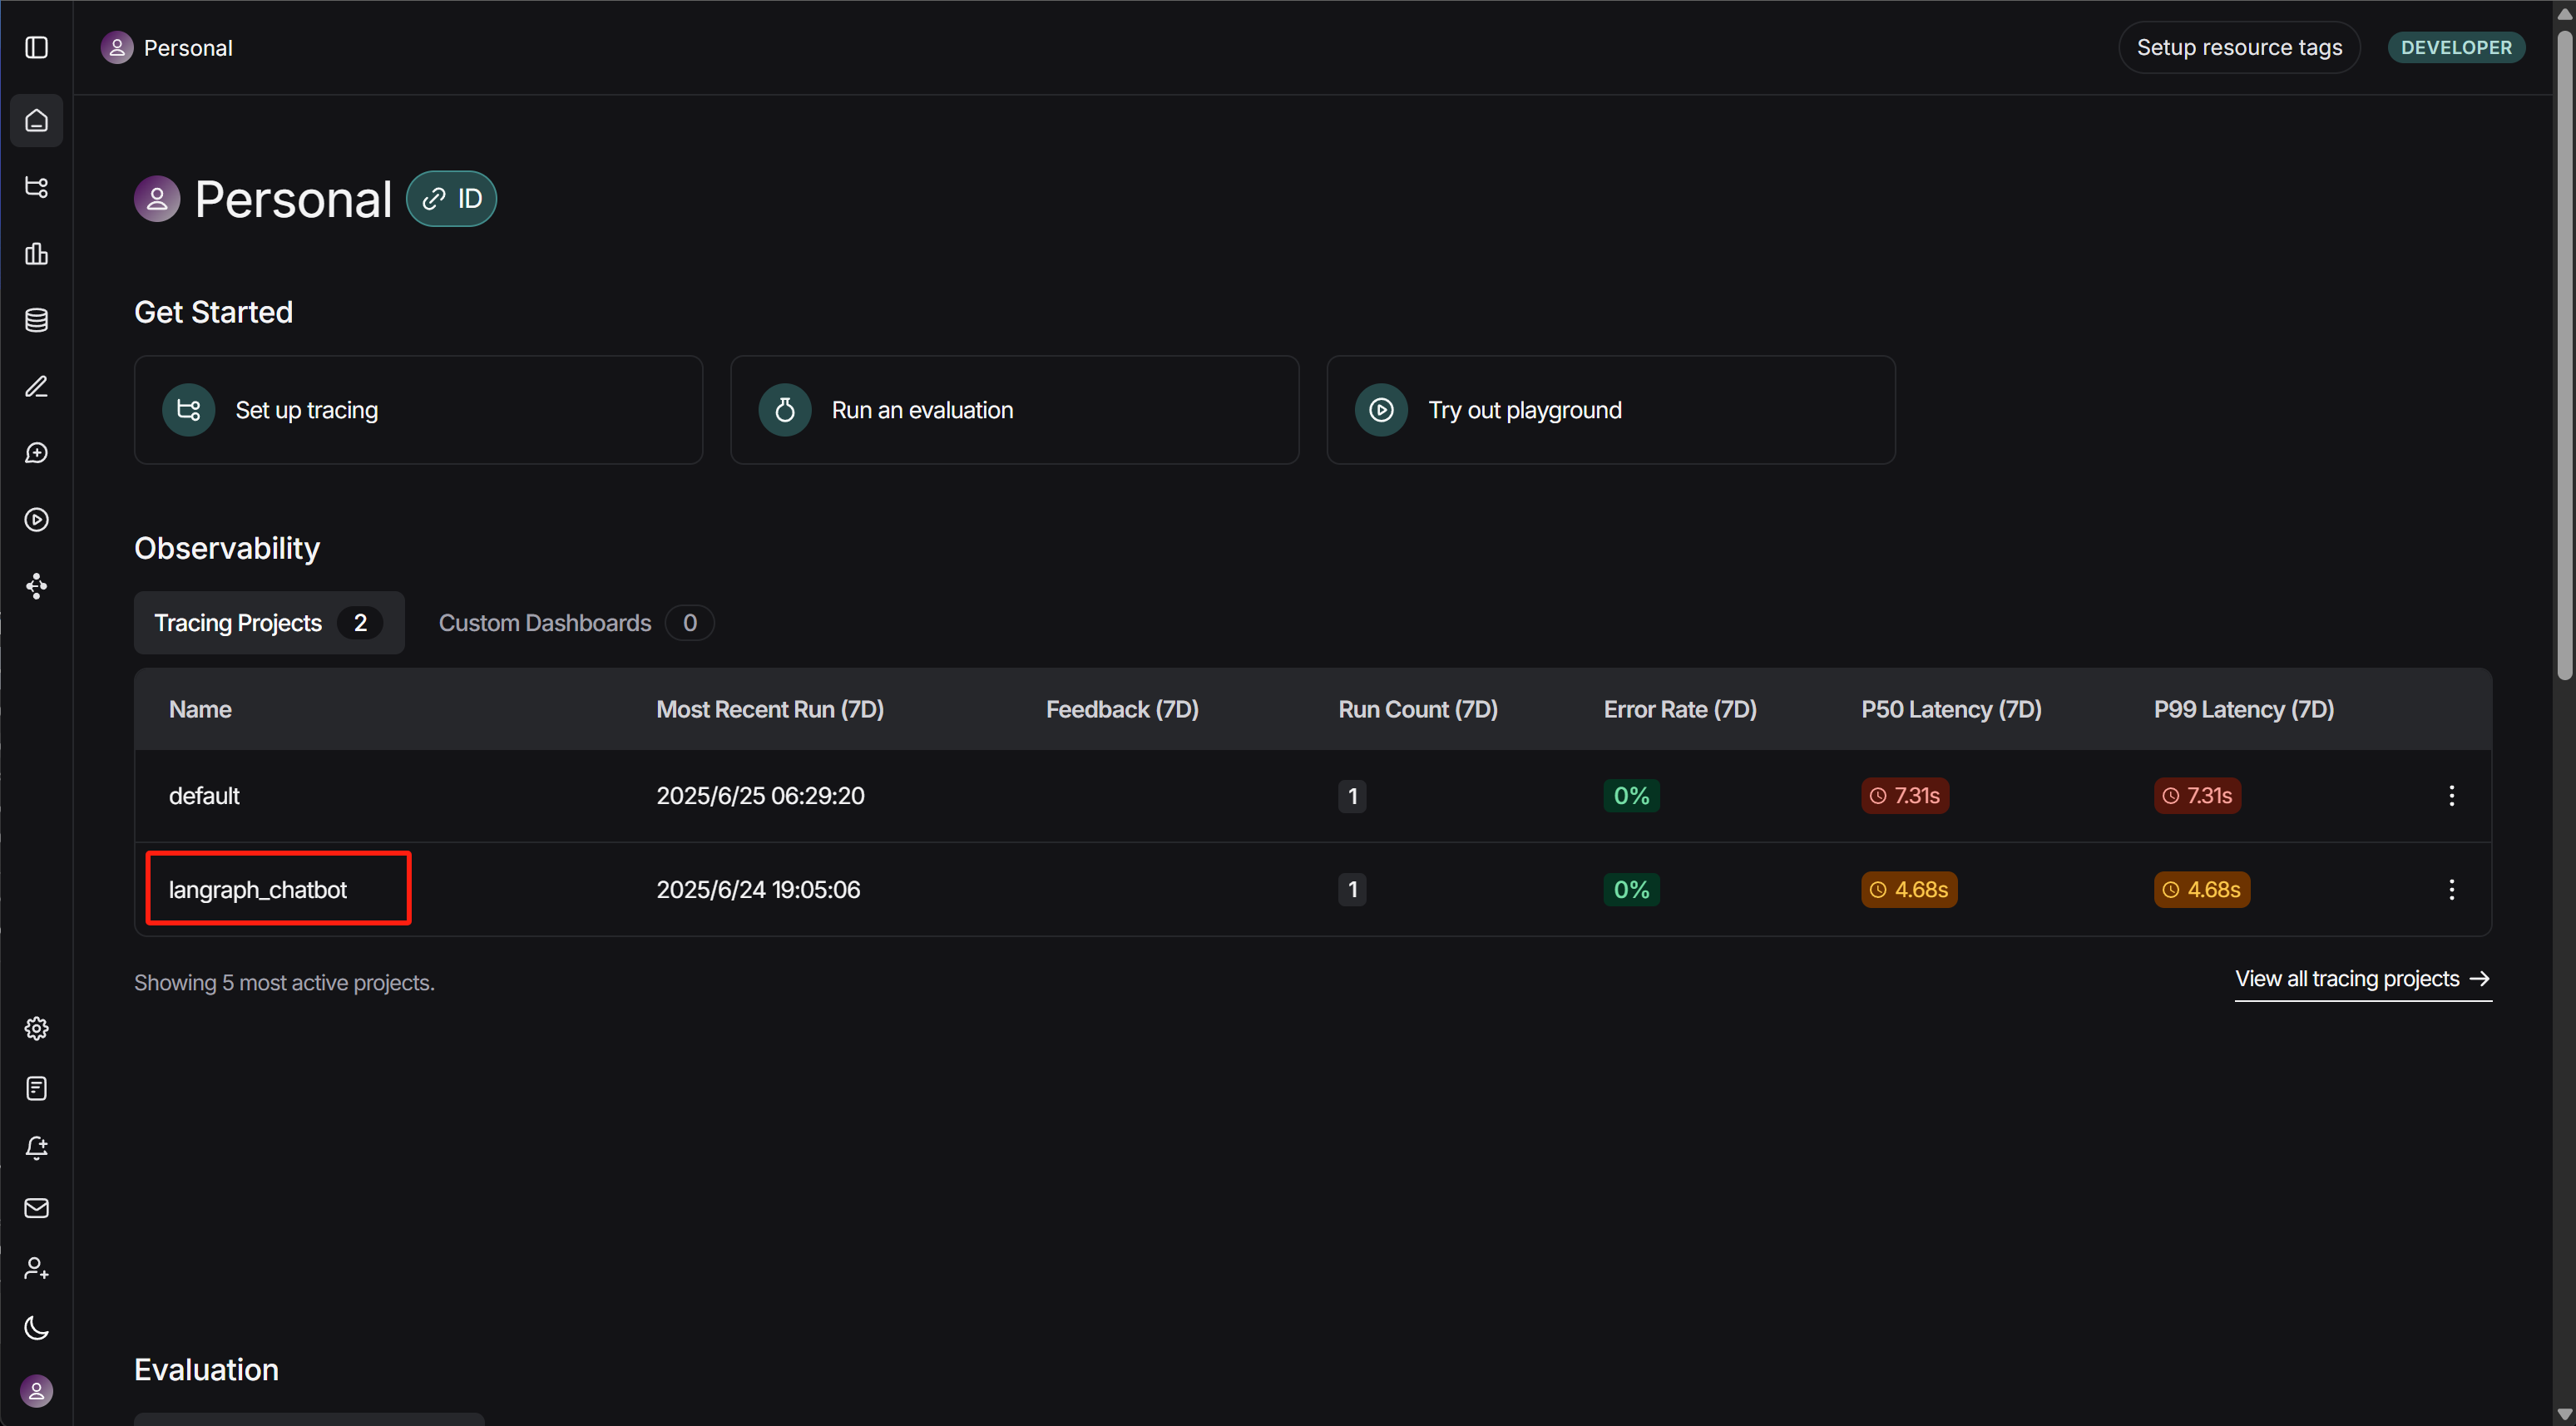Click View all tracing projects link
Viewport: 2576px width, 1426px height.
[x=2363, y=979]
